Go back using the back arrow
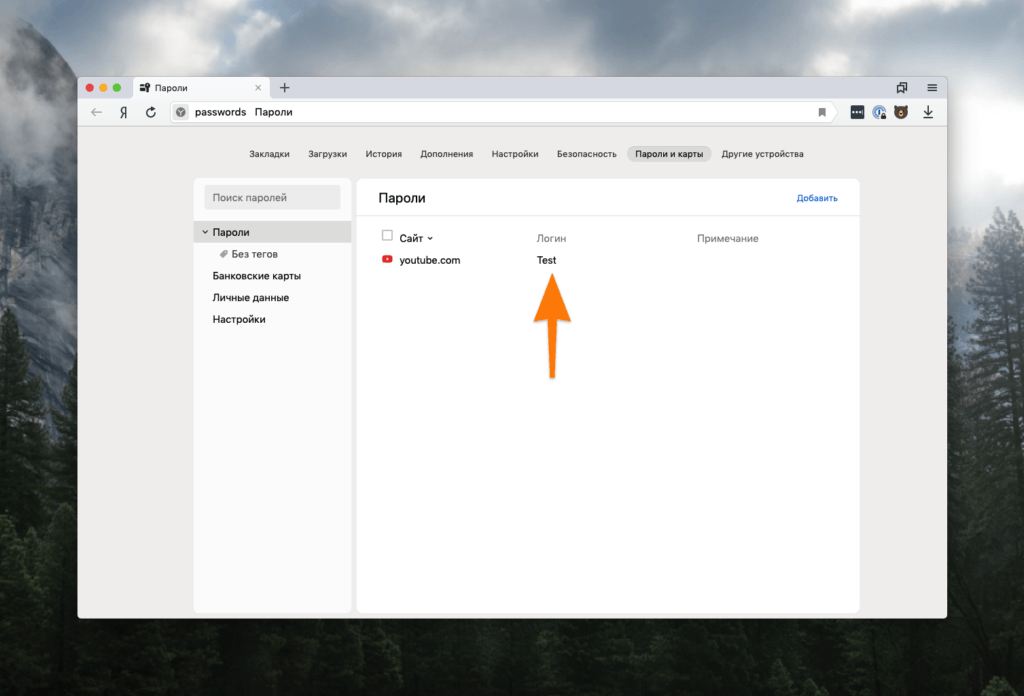Viewport: 1024px width, 696px height. 97,112
